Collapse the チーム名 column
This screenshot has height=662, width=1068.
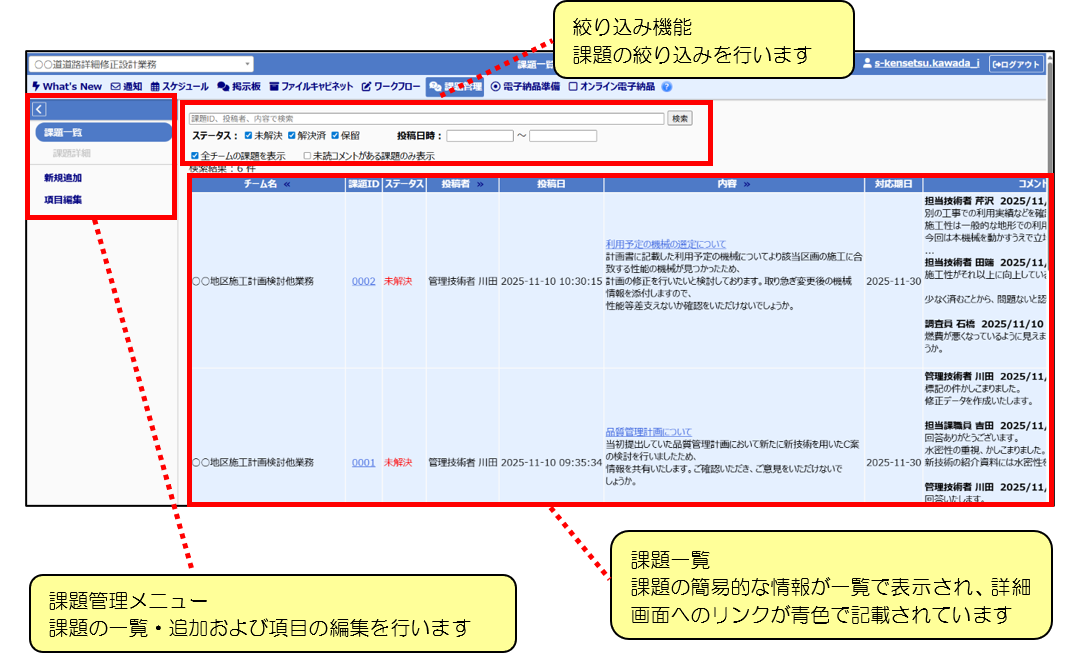click(x=286, y=184)
